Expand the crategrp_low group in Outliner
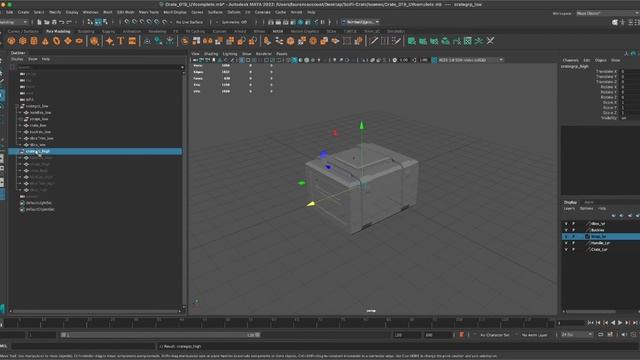The height and width of the screenshot is (360, 640). point(17,106)
